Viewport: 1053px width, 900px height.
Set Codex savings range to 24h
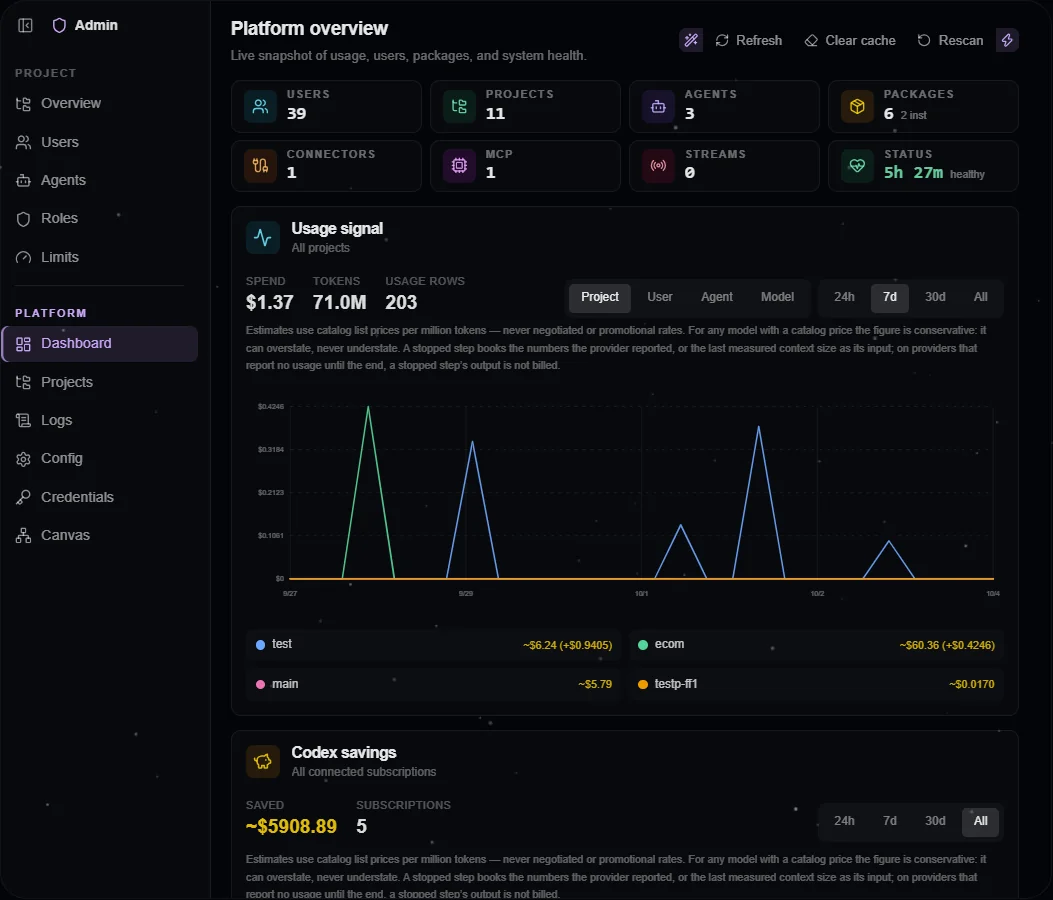(844, 821)
